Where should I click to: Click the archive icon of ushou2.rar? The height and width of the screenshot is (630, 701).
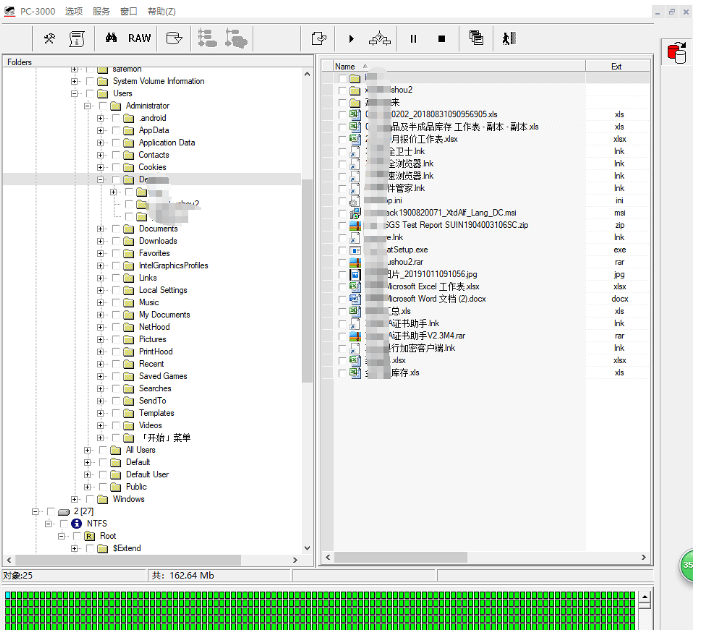click(355, 262)
